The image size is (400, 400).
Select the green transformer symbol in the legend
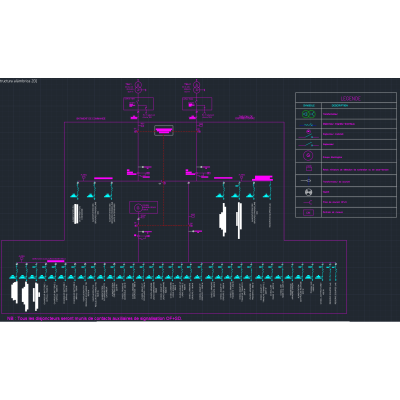(308, 114)
